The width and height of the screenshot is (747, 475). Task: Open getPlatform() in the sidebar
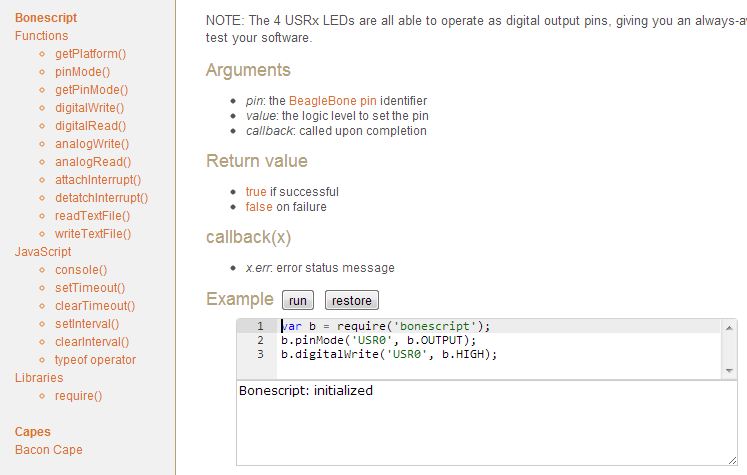91,54
